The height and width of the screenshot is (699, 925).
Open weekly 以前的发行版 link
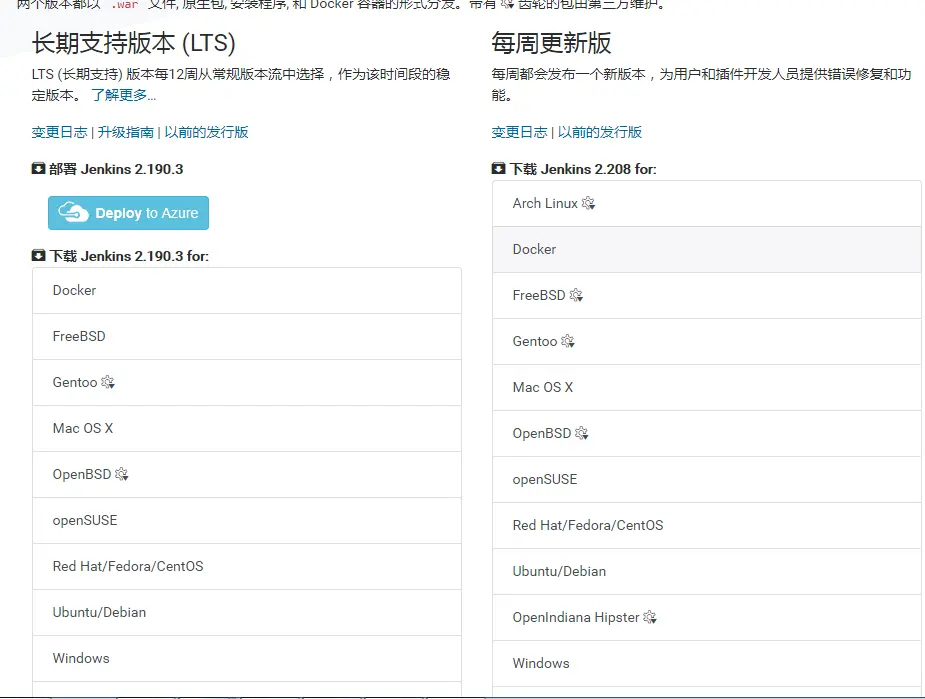pyautogui.click(x=600, y=132)
